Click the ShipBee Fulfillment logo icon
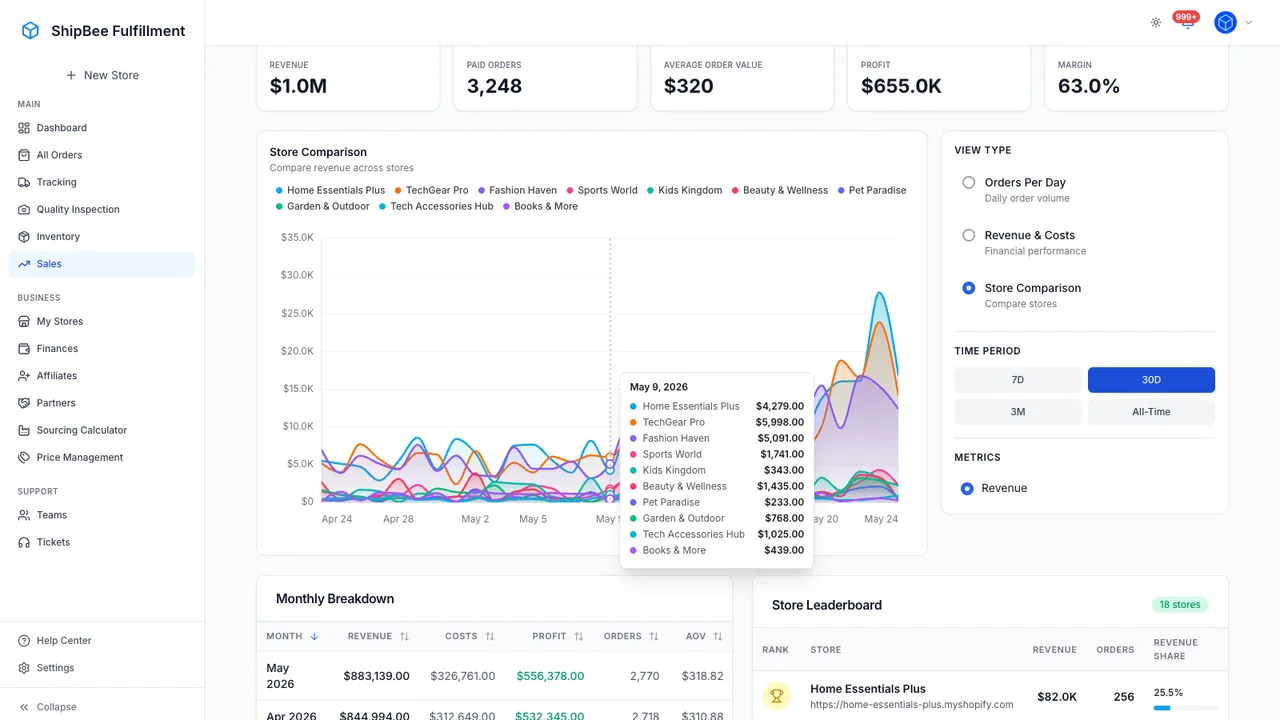The height and width of the screenshot is (720, 1280). [x=31, y=31]
